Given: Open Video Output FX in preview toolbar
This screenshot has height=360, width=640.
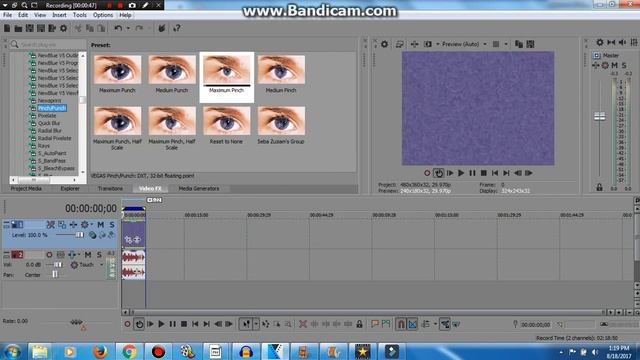Looking at the screenshot, I should (x=414, y=44).
